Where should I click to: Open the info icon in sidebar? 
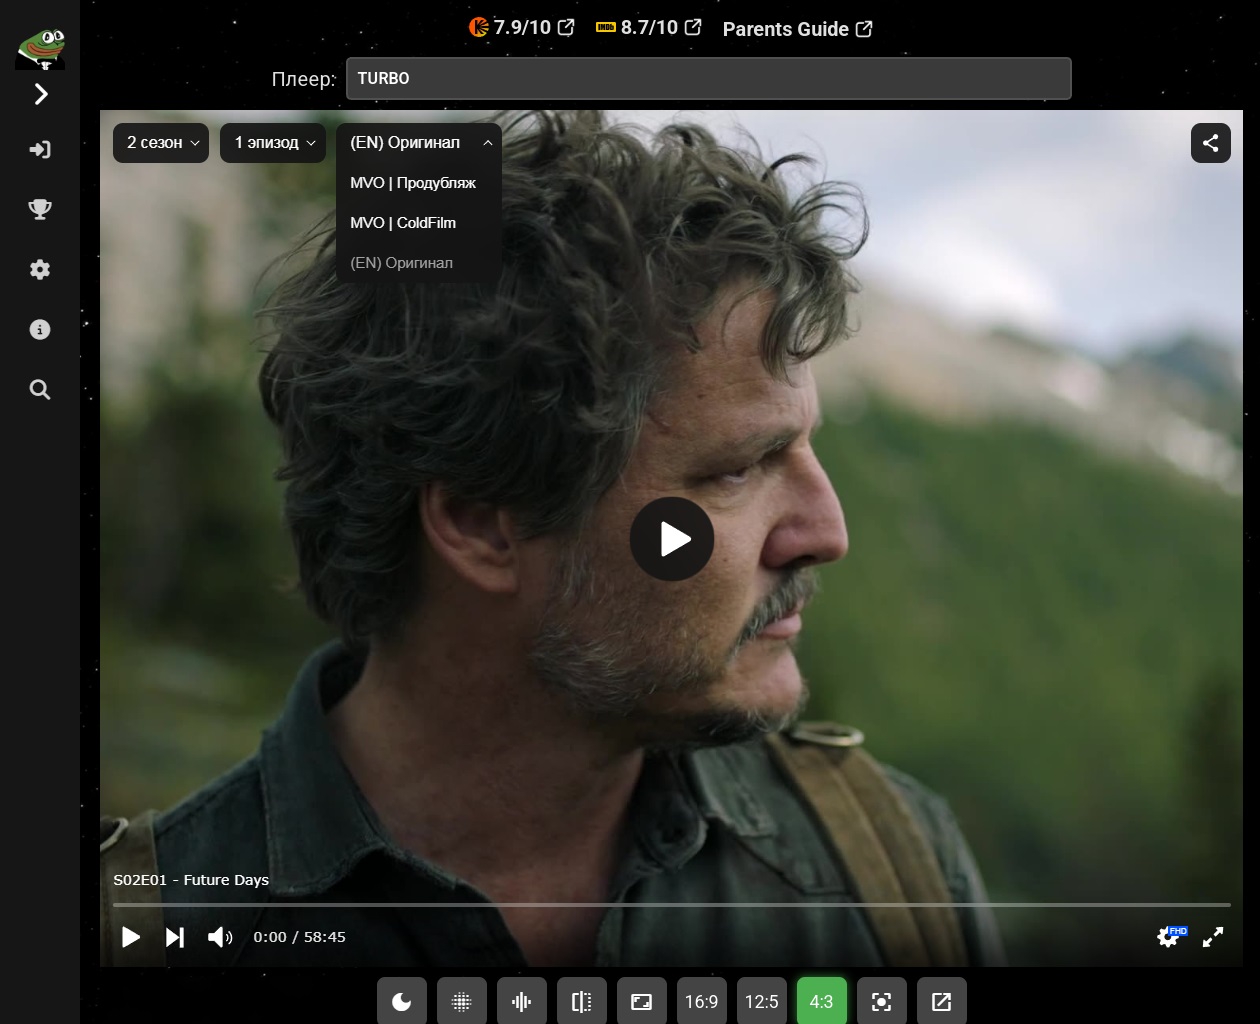coord(40,329)
